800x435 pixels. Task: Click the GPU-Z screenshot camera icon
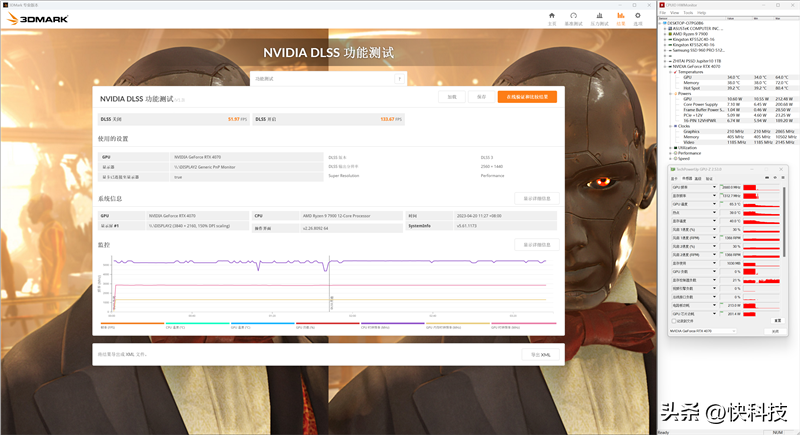click(x=767, y=178)
